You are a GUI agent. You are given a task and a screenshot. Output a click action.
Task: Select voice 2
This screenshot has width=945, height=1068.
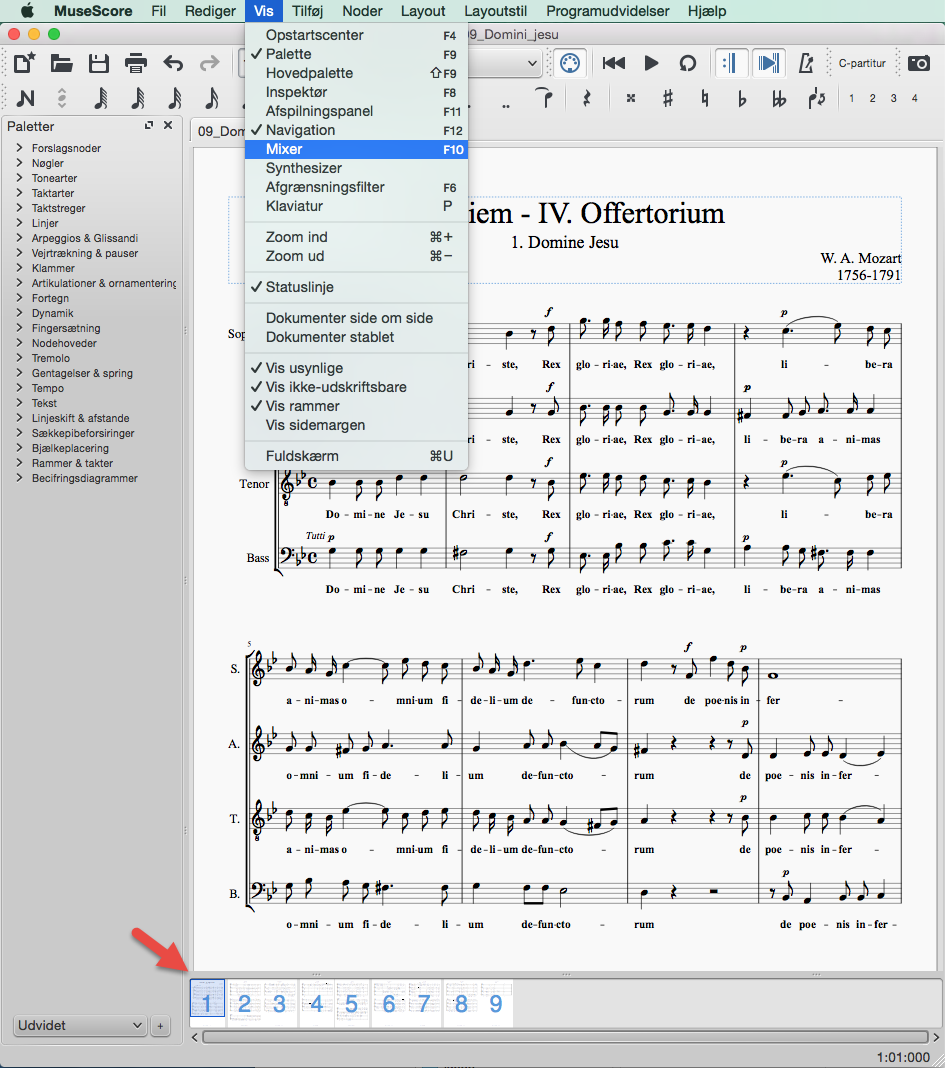point(872,98)
